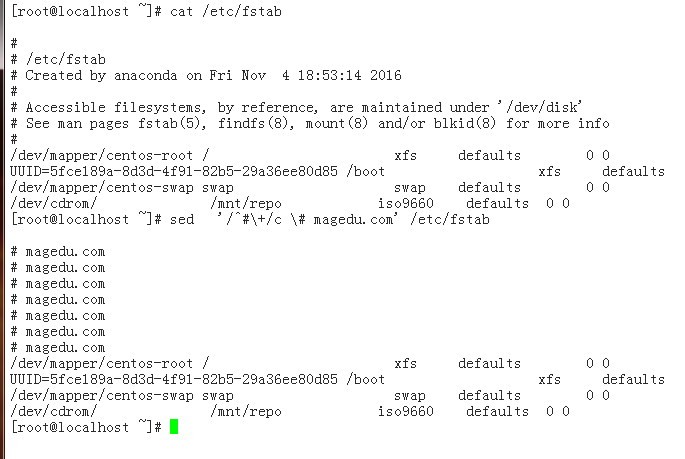Click the green terminal cursor block

[x=174, y=427]
